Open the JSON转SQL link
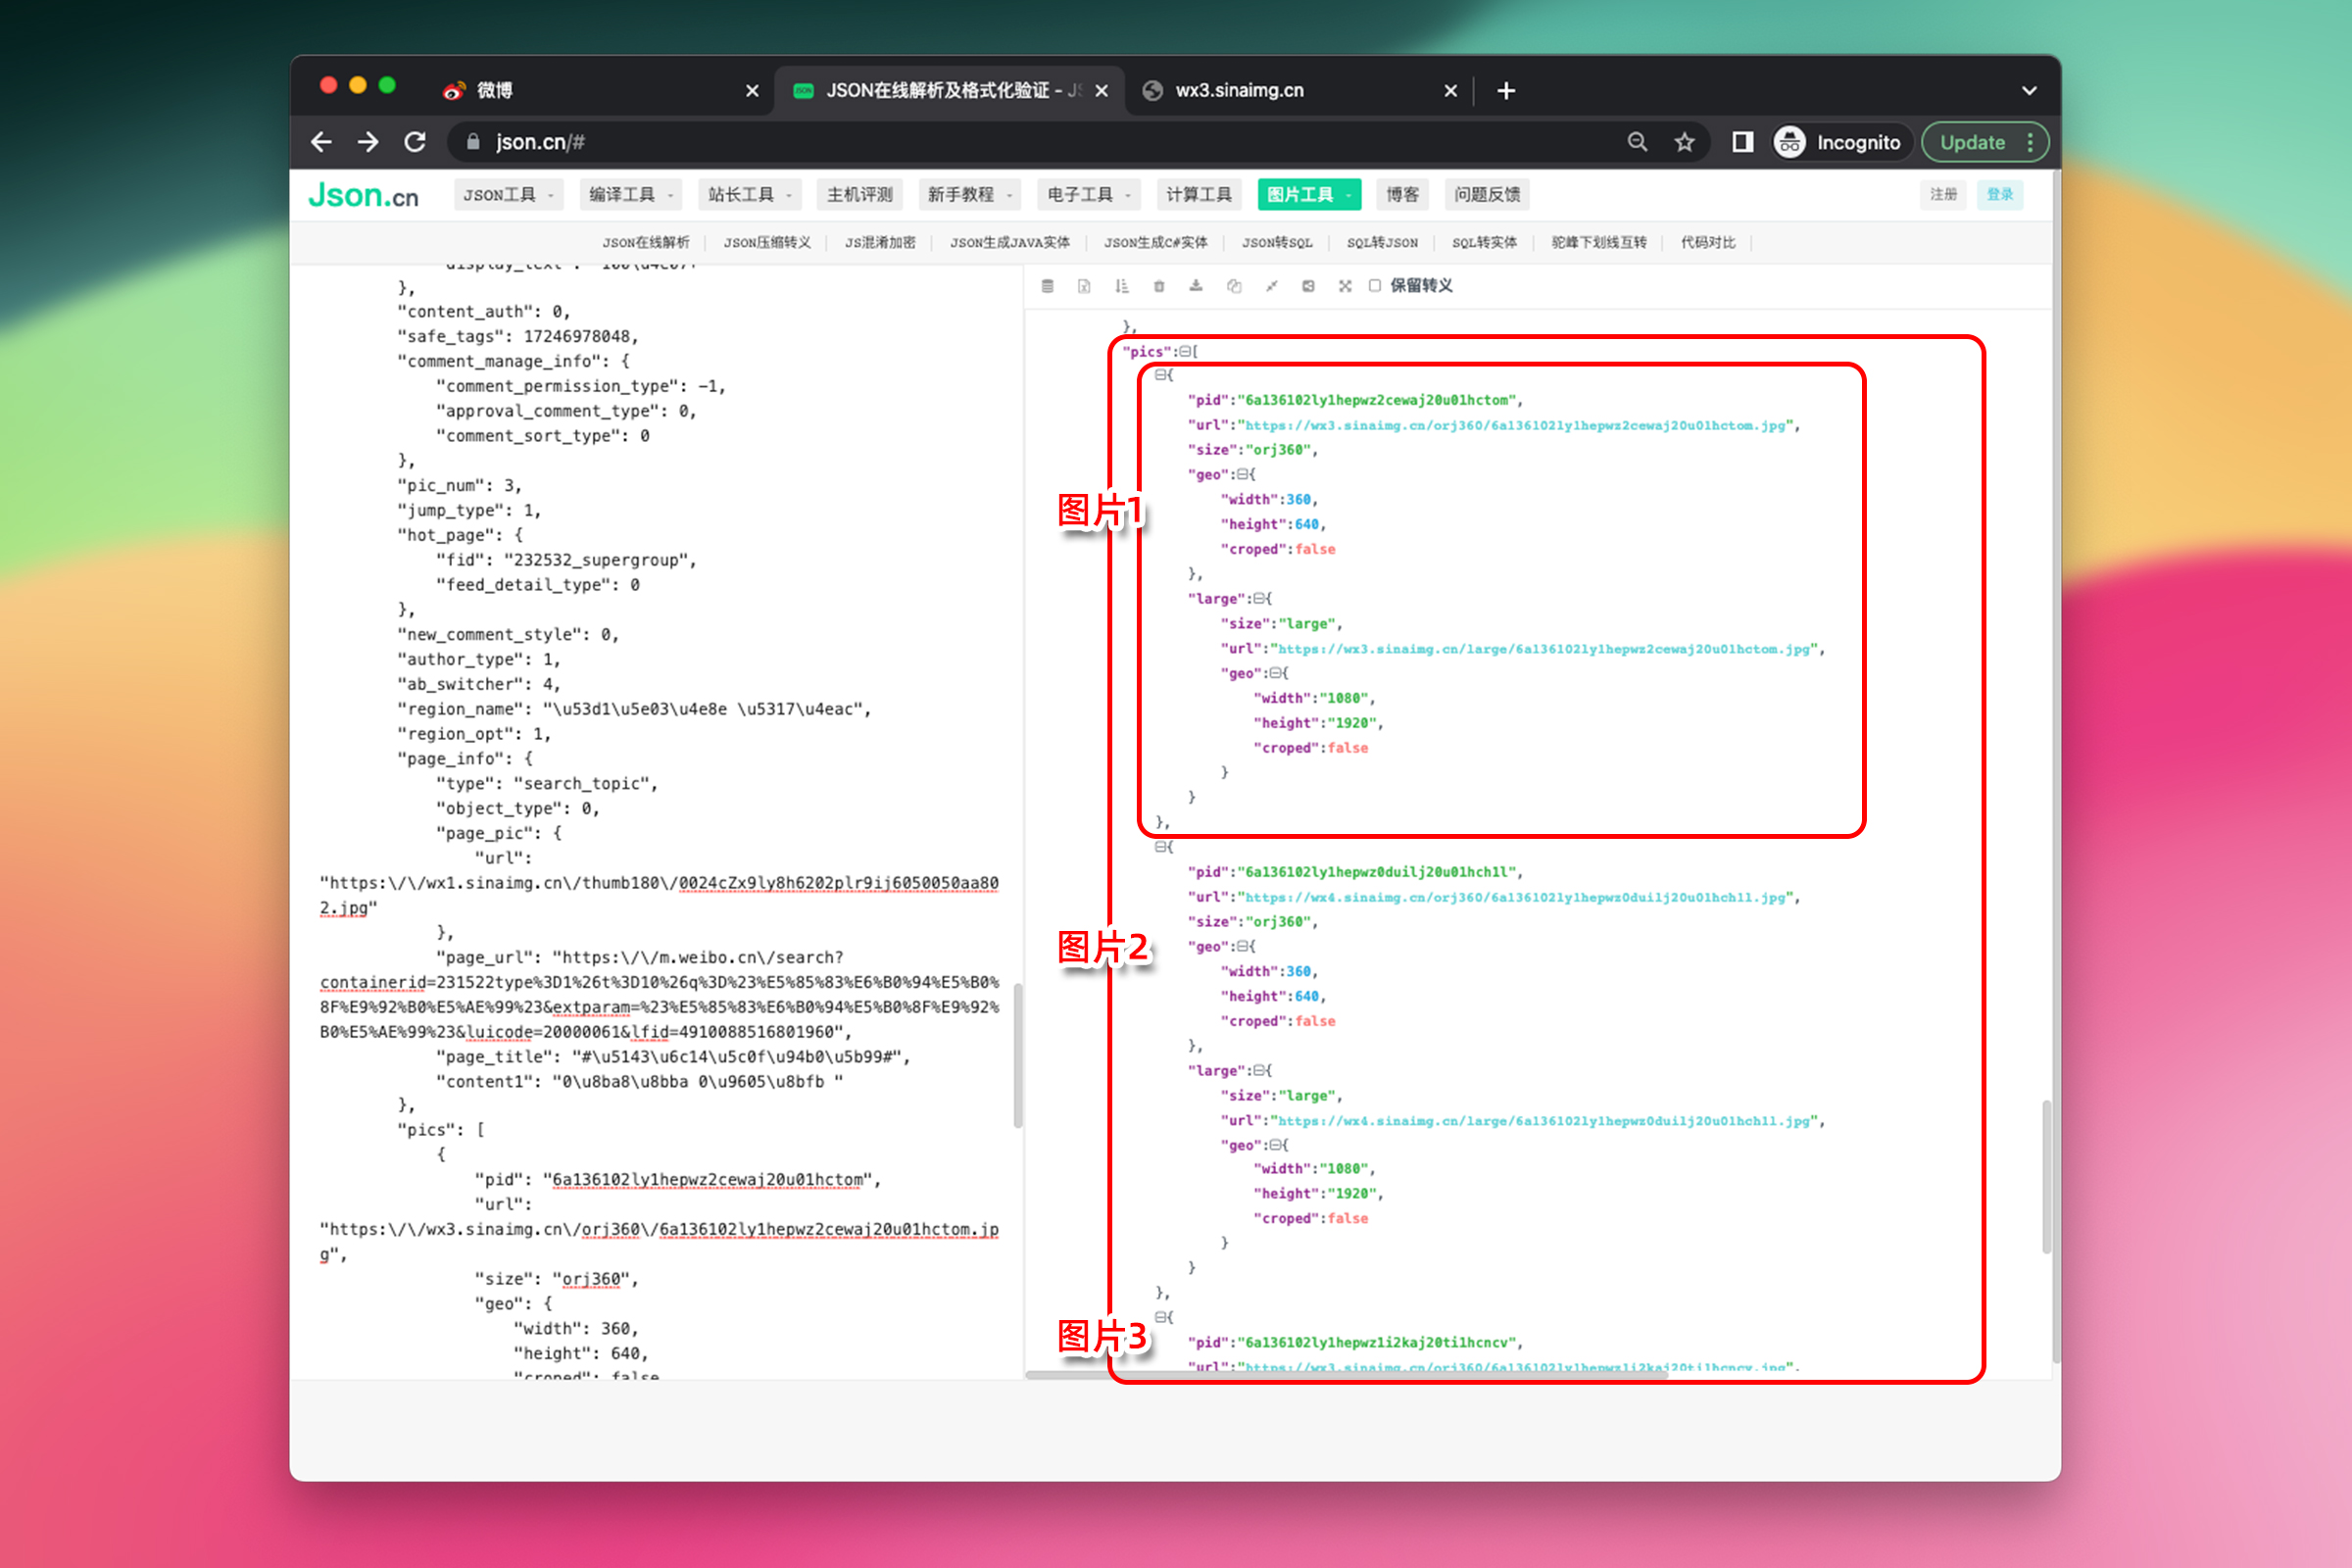Image resolution: width=2352 pixels, height=1568 pixels. pyautogui.click(x=1277, y=243)
